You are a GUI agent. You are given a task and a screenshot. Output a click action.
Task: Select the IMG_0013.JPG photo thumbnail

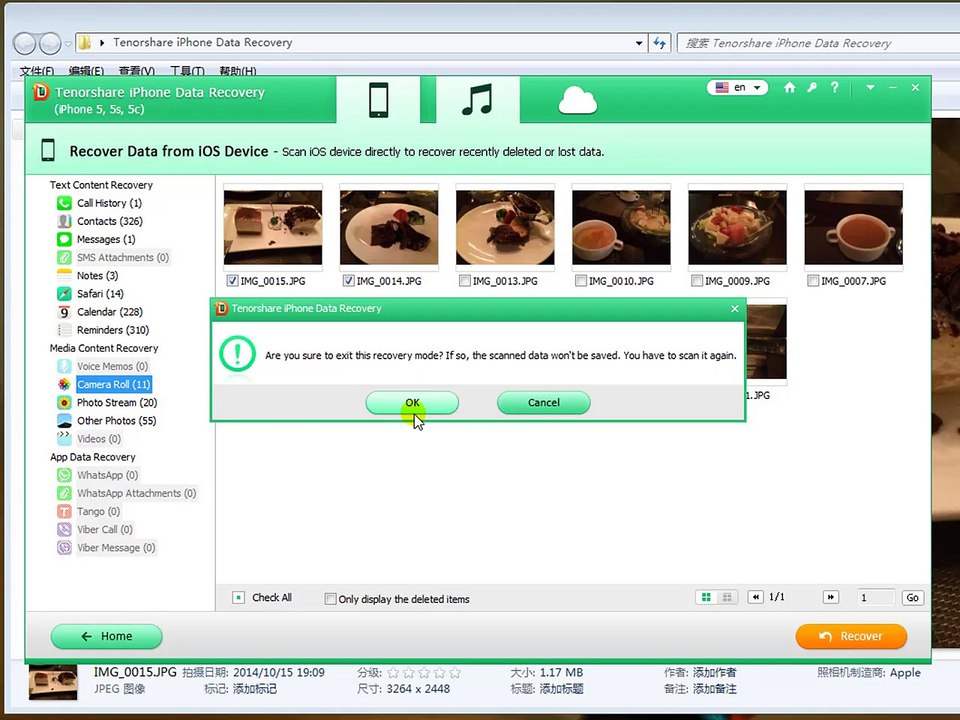[x=505, y=227]
